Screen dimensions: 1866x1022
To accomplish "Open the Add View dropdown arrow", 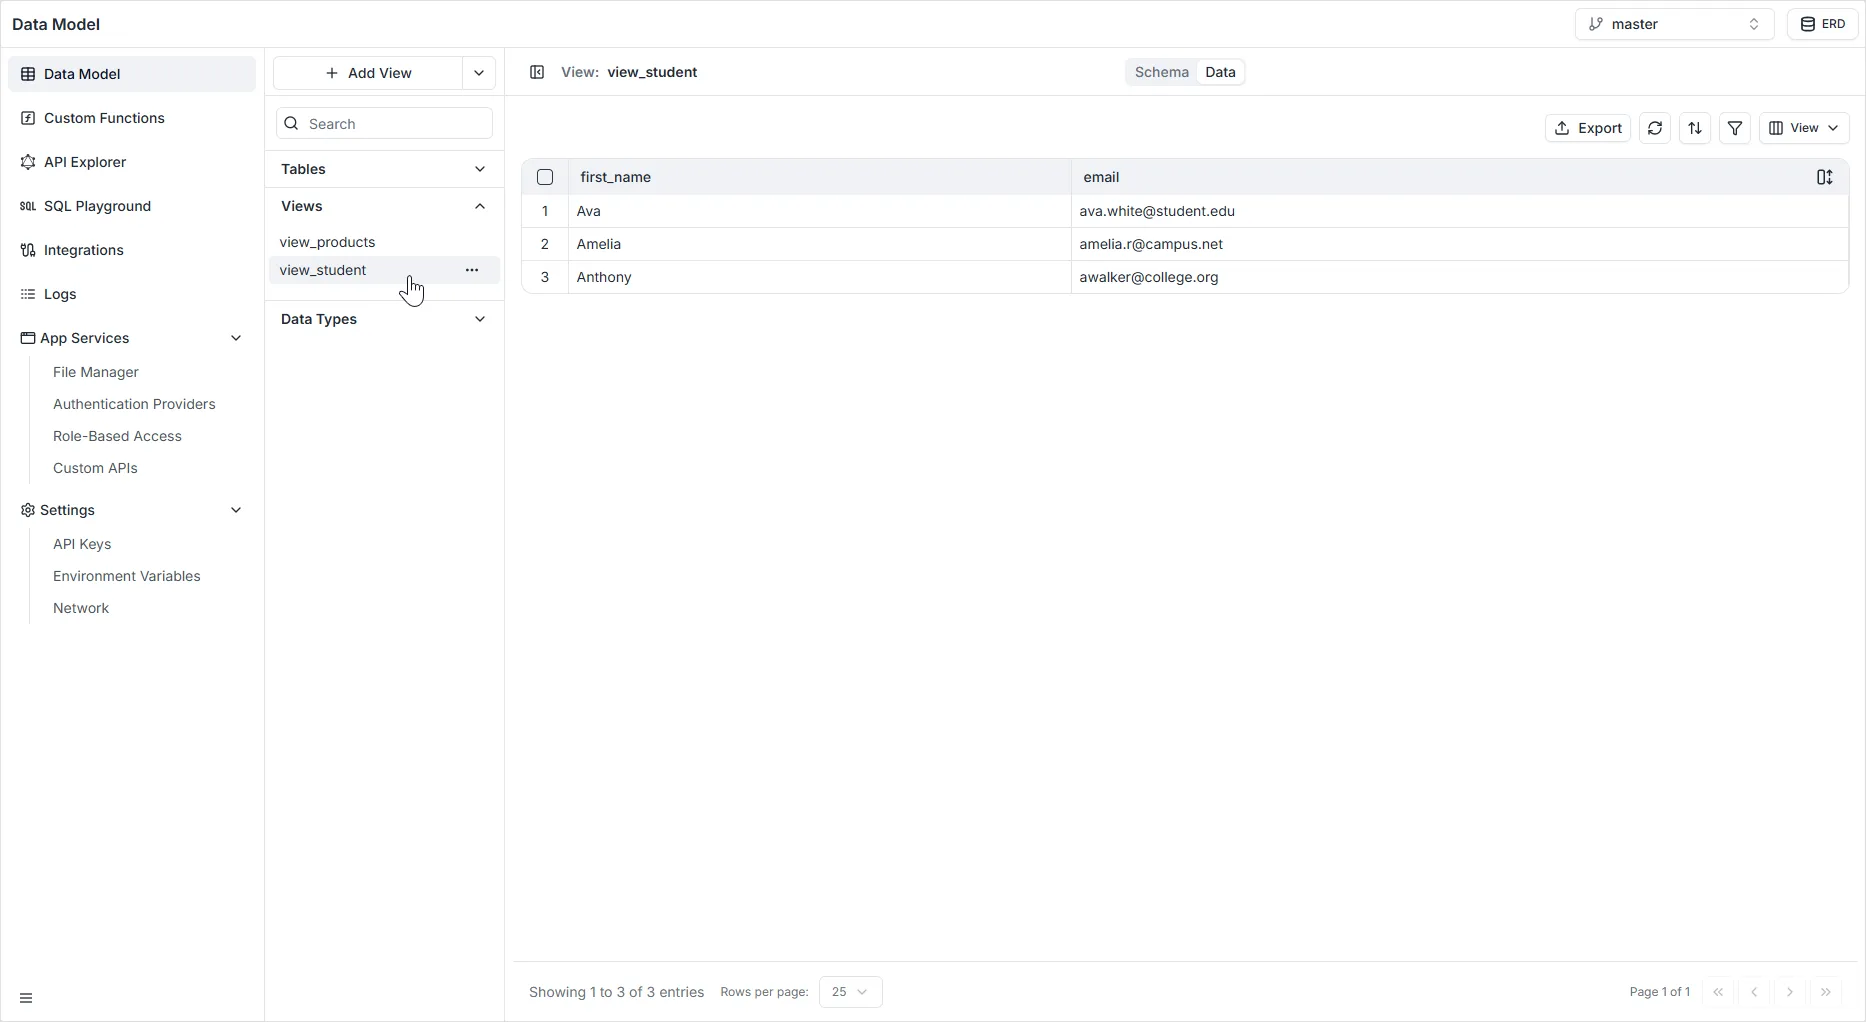I will pos(479,73).
